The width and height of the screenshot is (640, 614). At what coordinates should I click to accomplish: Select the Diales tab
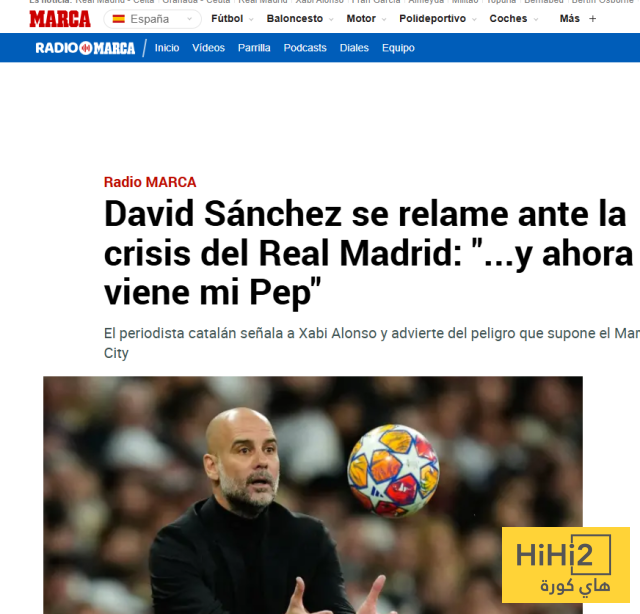point(354,48)
